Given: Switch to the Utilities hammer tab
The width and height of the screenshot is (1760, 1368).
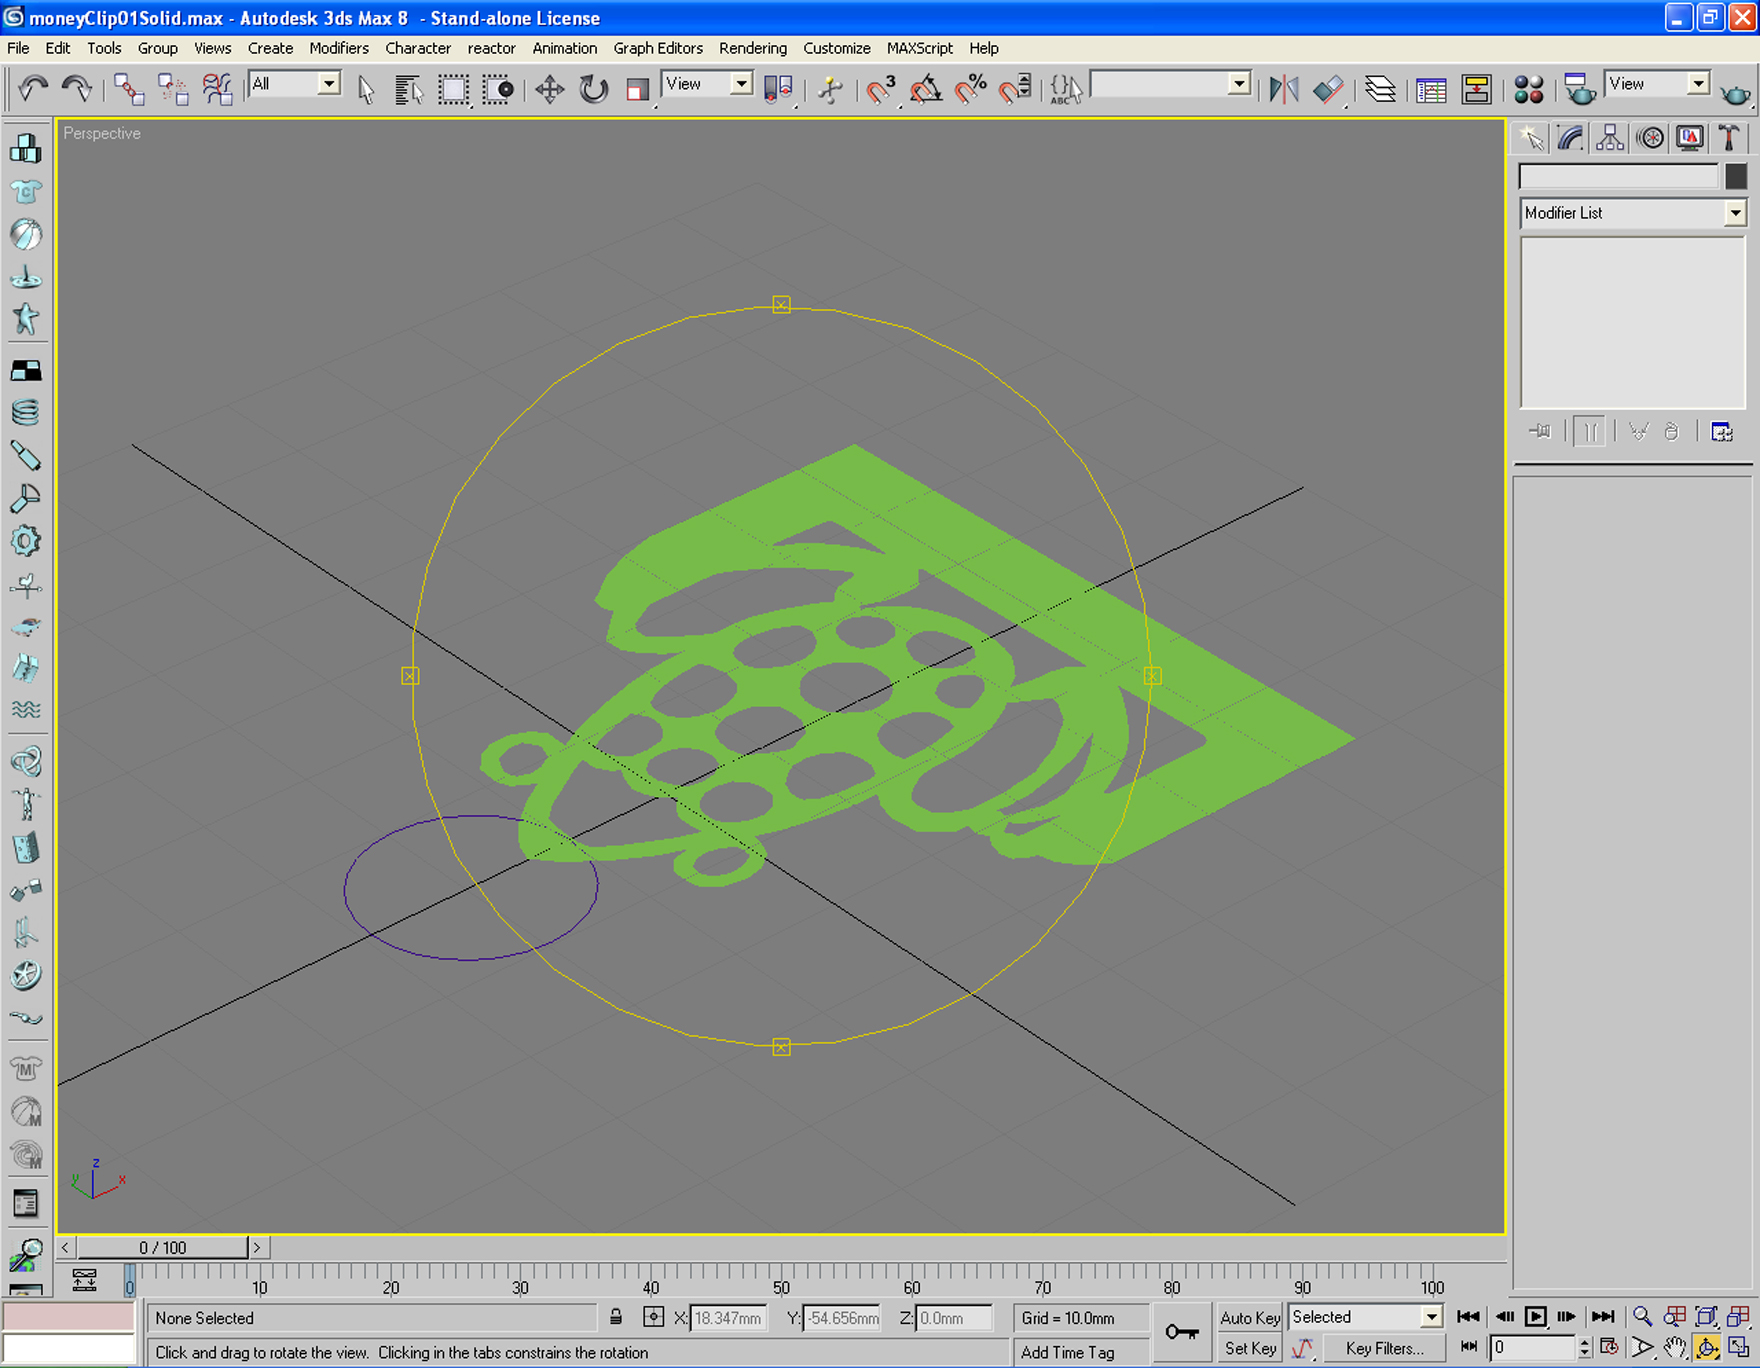Looking at the screenshot, I should click(x=1729, y=138).
